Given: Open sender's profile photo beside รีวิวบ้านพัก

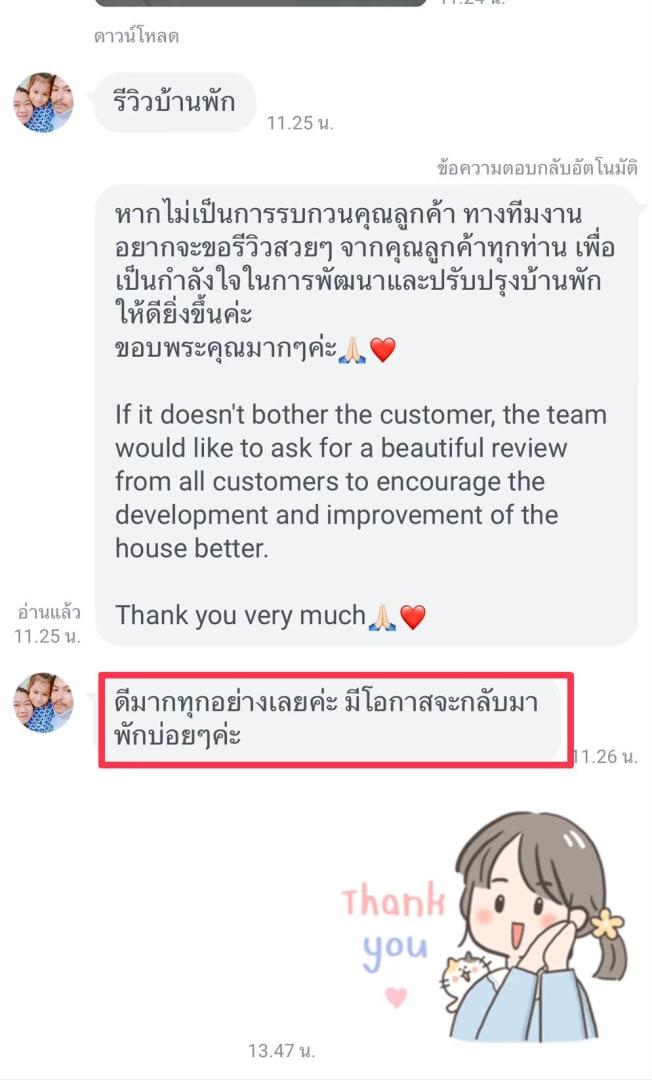Looking at the screenshot, I should coord(43,102).
